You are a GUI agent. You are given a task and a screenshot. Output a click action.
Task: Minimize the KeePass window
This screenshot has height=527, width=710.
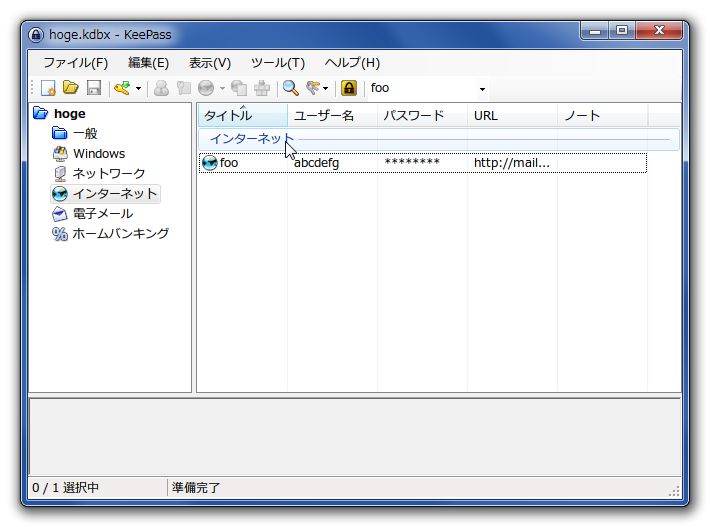[x=595, y=31]
